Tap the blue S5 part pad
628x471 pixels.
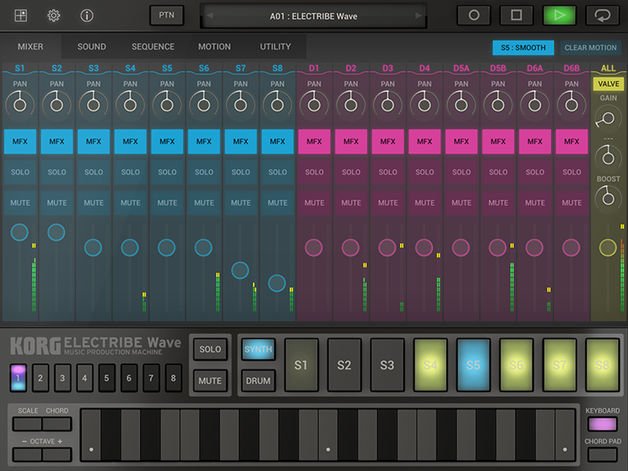click(473, 365)
